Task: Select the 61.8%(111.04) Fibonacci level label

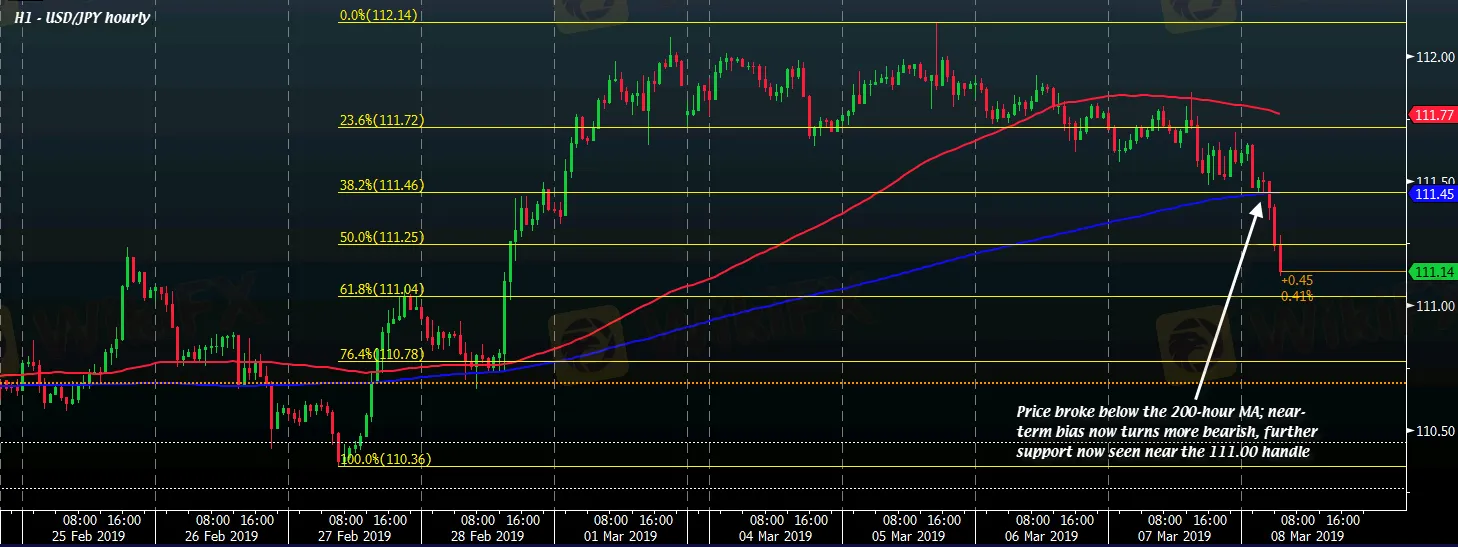Action: point(381,289)
